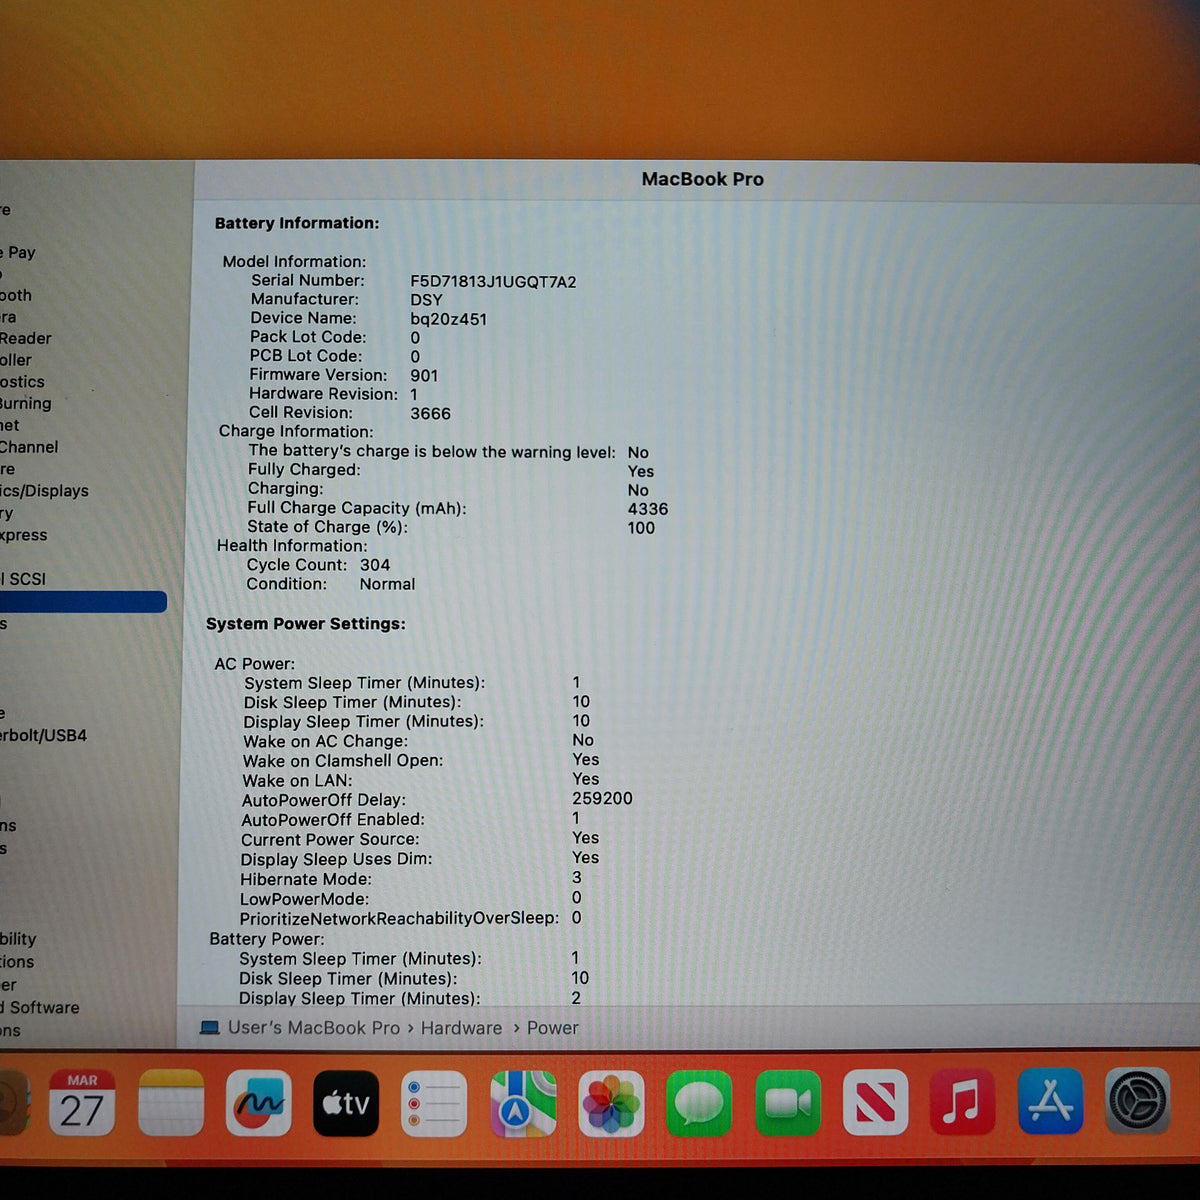Click Wake on Clamshell Open label
This screenshot has width=1200, height=1200.
tap(343, 761)
